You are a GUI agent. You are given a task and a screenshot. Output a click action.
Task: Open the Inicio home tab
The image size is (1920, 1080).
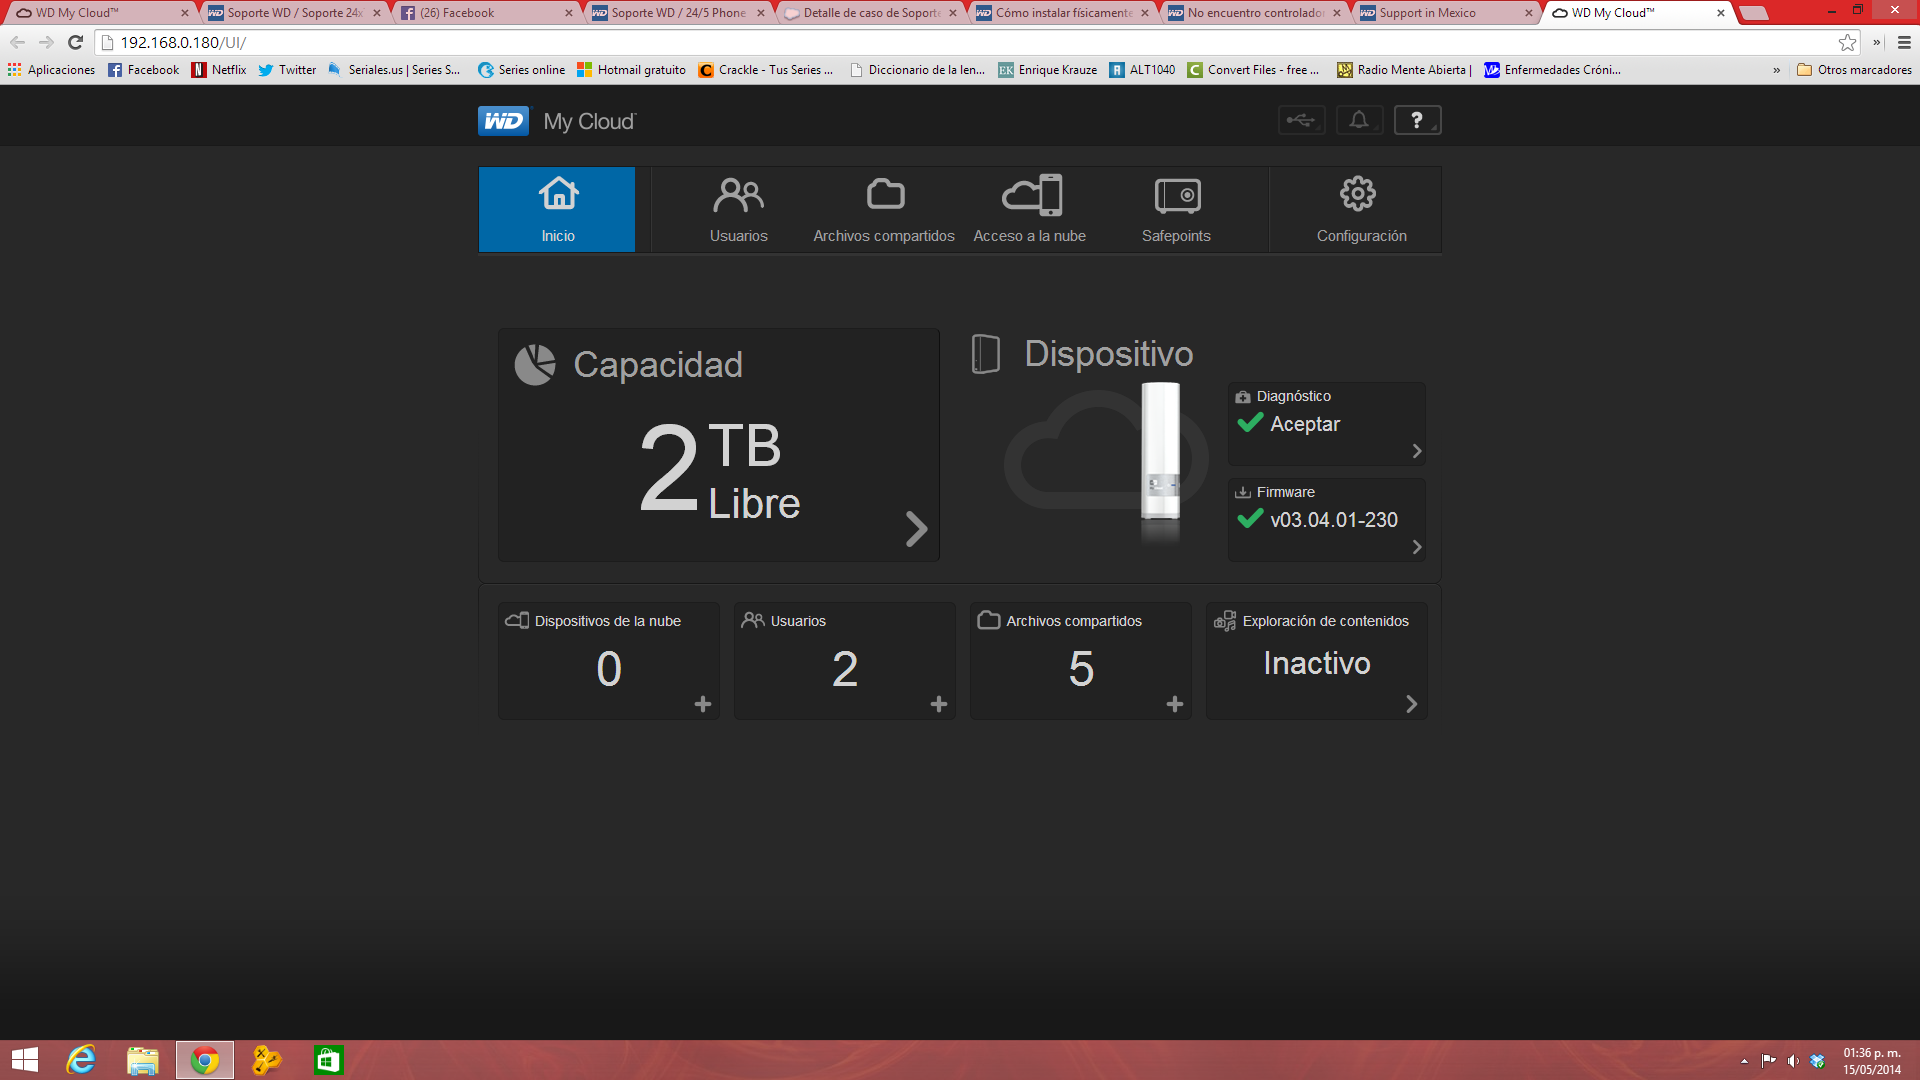coord(557,209)
